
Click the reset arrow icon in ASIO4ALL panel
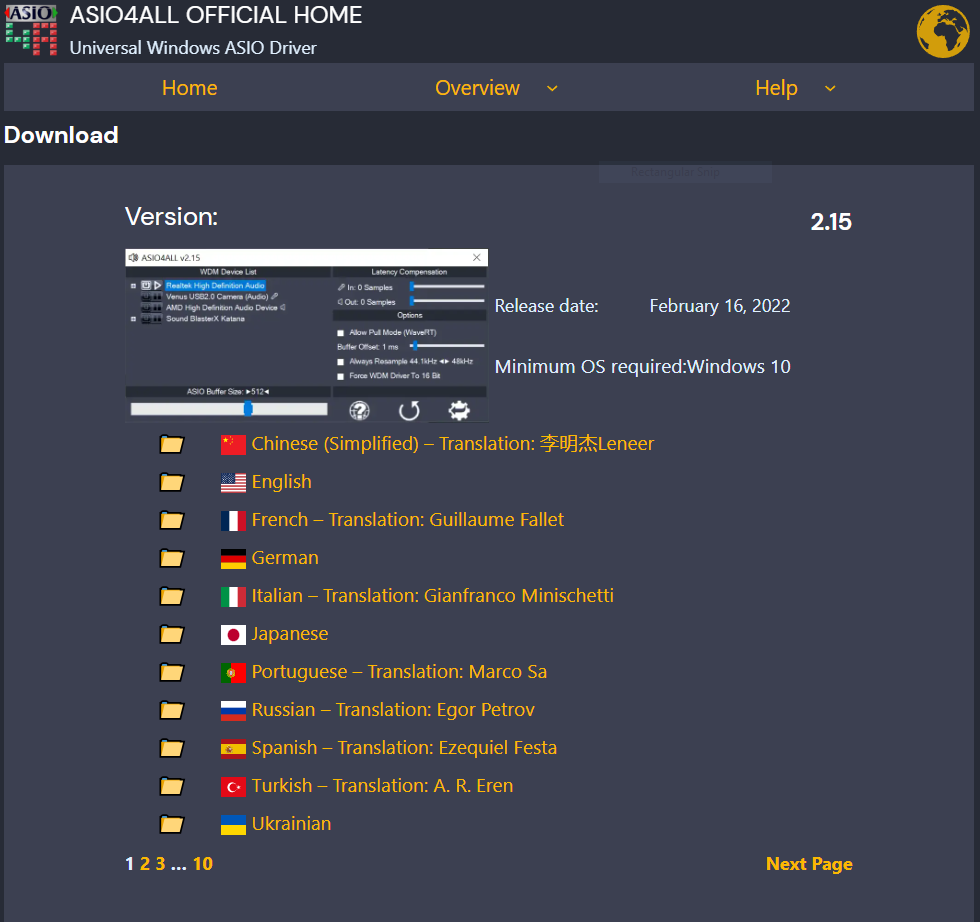pos(409,411)
